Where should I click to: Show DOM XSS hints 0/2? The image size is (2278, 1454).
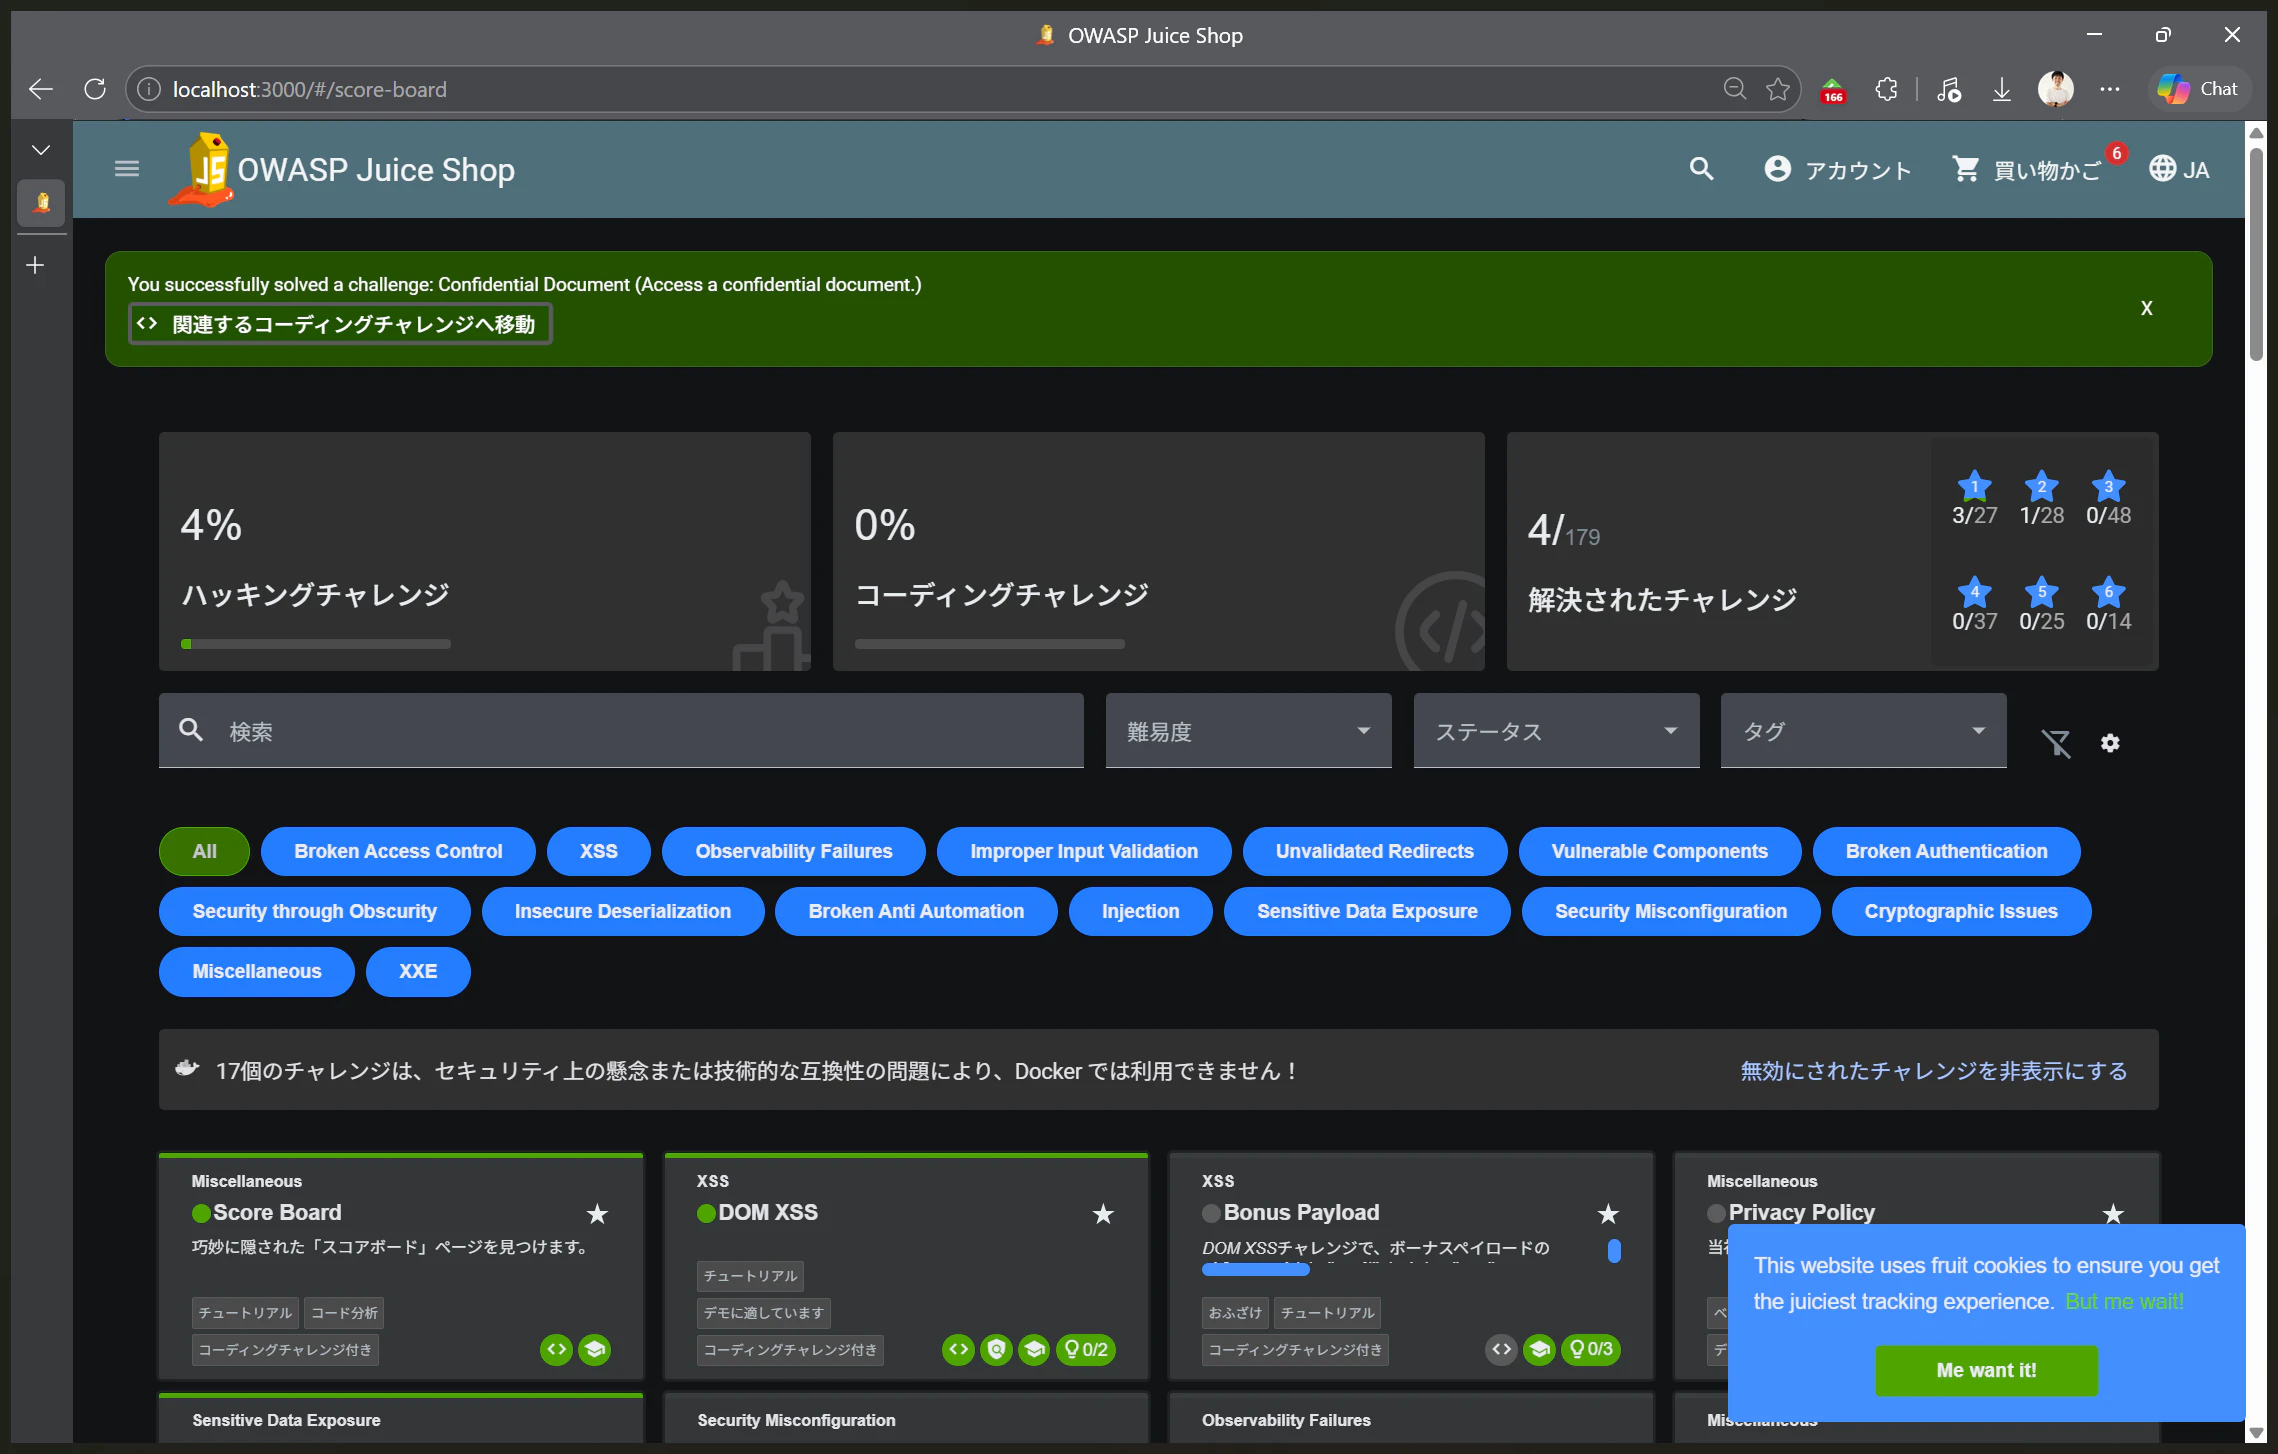point(1086,1349)
